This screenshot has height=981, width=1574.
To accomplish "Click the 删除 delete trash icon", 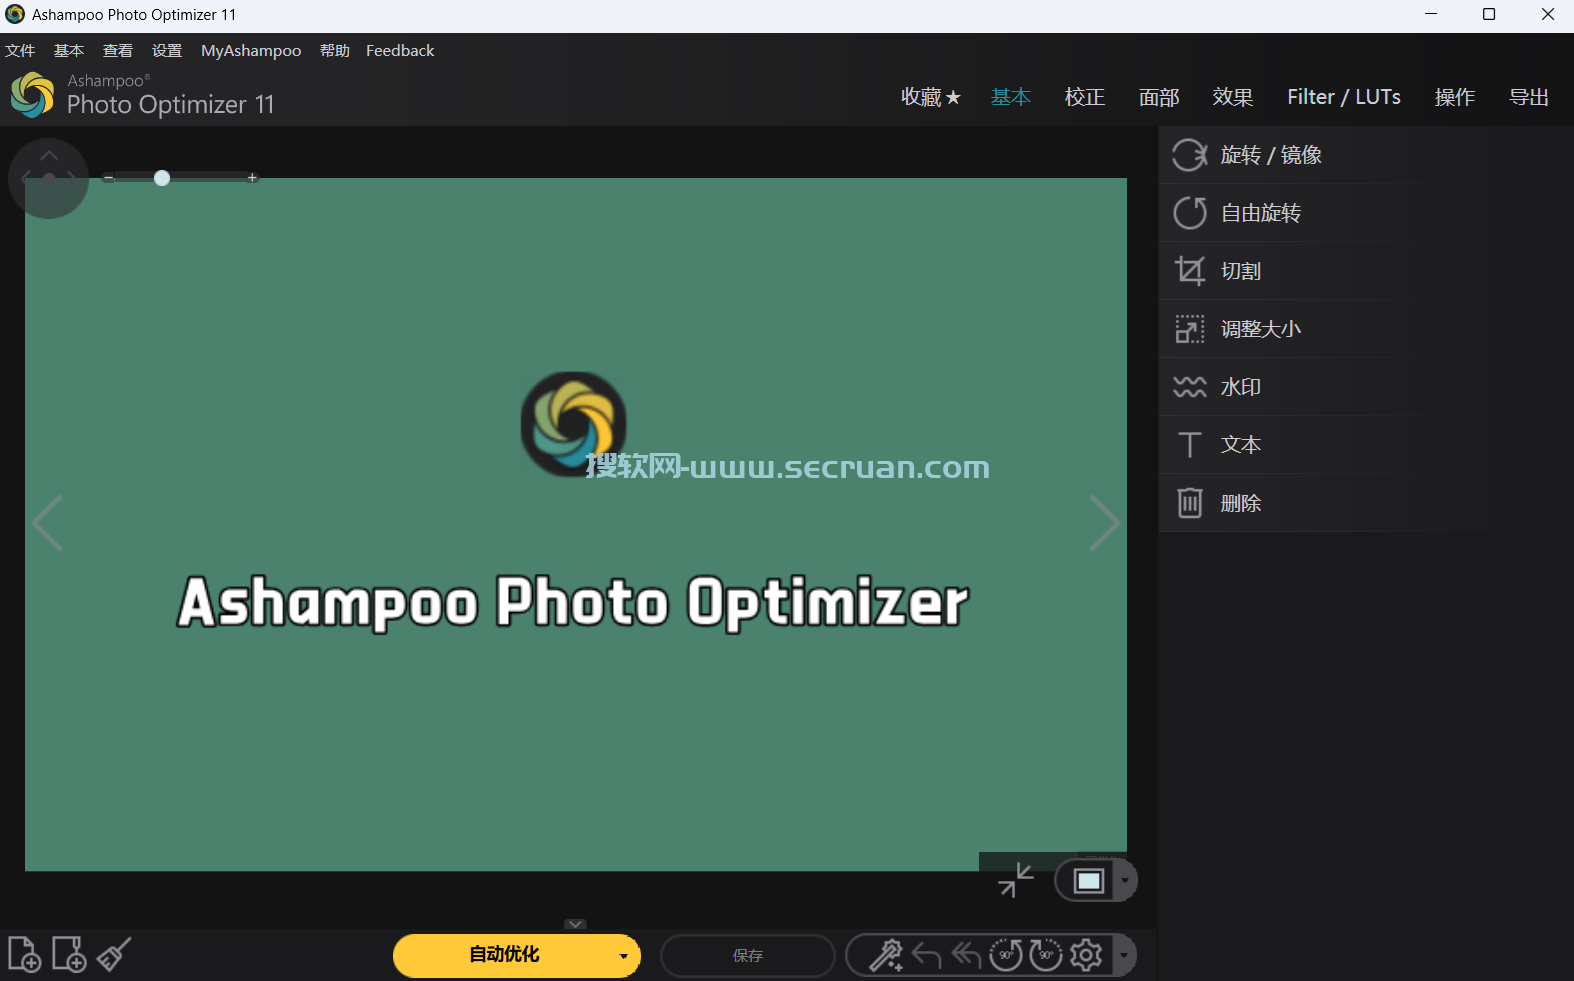I will point(1189,502).
